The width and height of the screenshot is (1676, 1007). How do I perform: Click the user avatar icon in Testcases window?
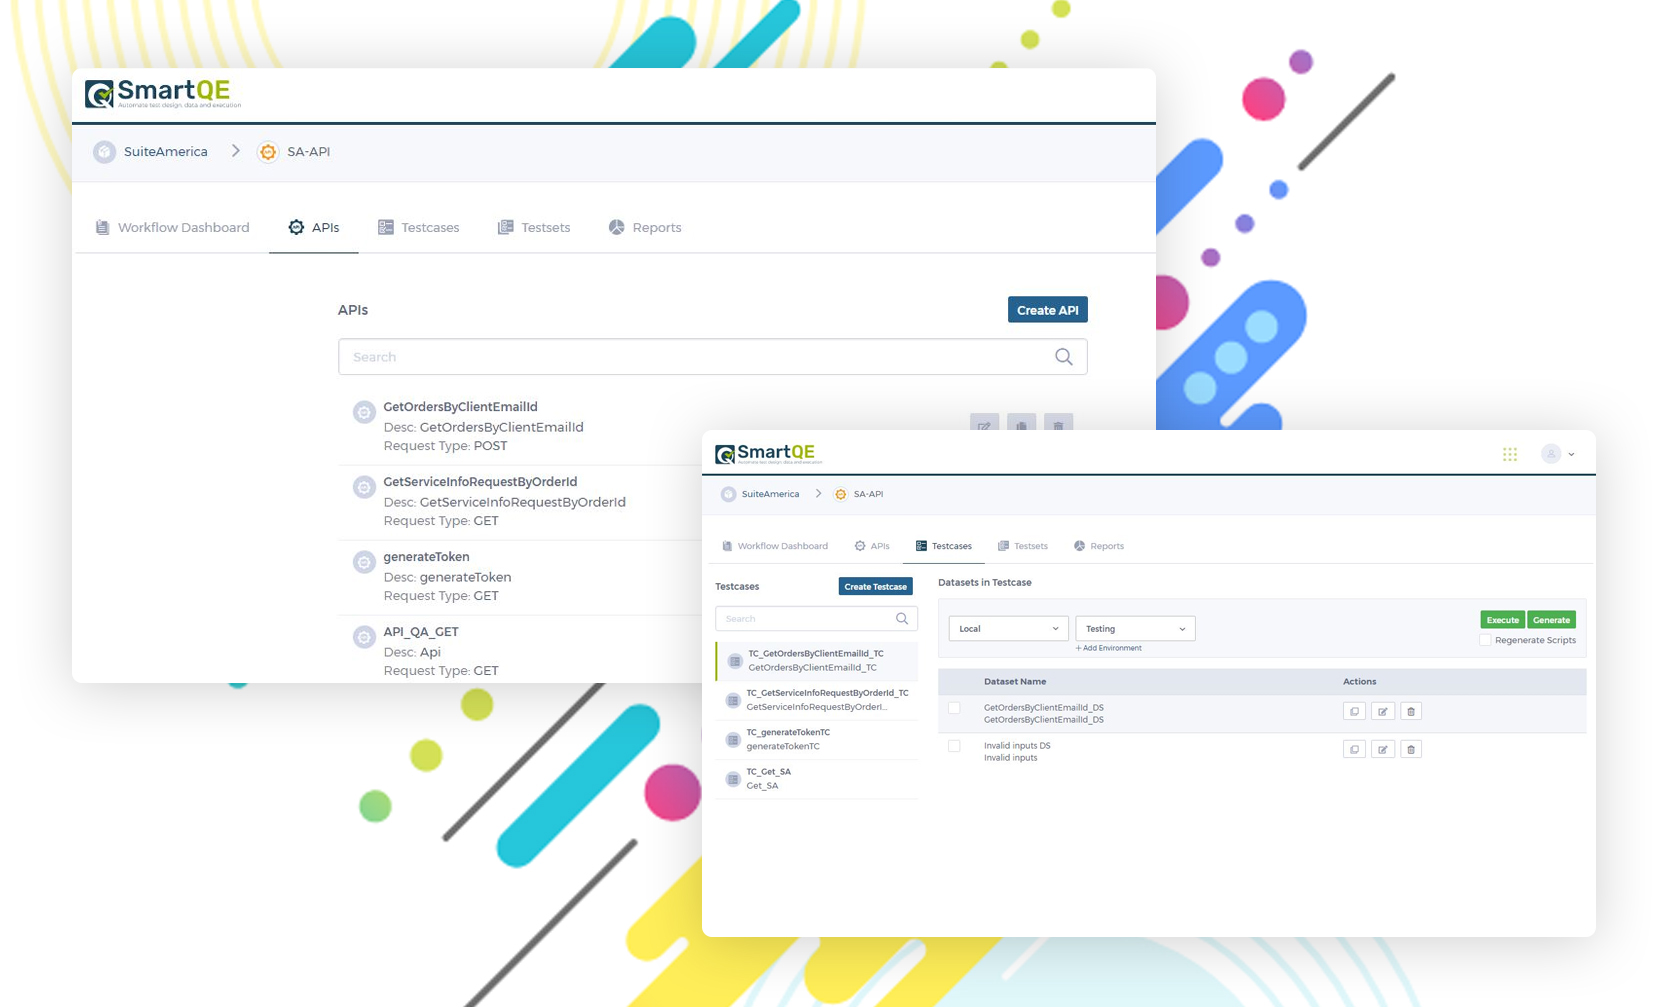click(x=1550, y=454)
